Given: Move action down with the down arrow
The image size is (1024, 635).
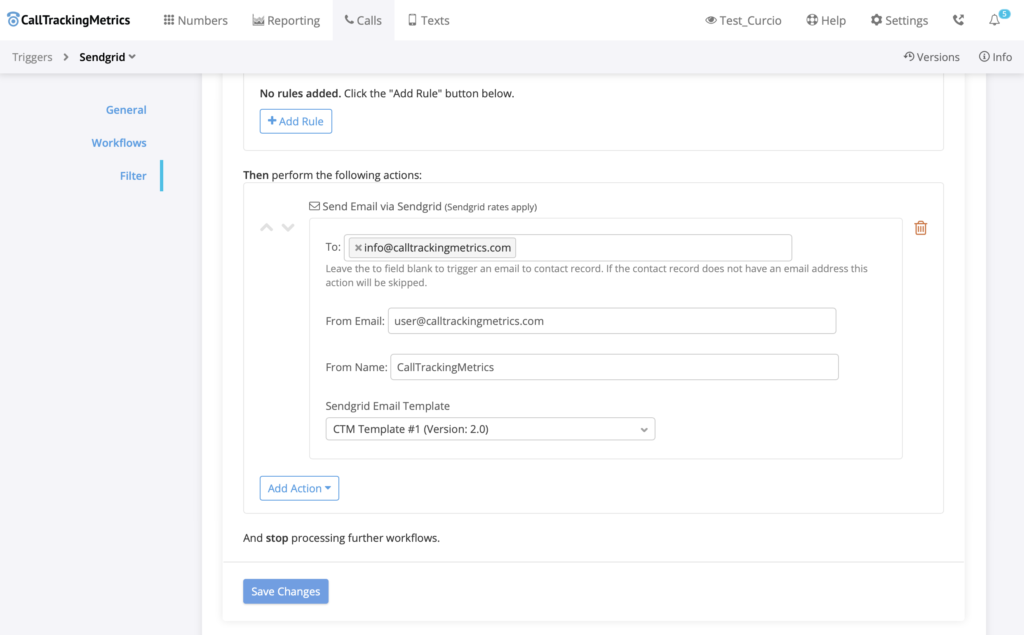Looking at the screenshot, I should click(x=288, y=228).
